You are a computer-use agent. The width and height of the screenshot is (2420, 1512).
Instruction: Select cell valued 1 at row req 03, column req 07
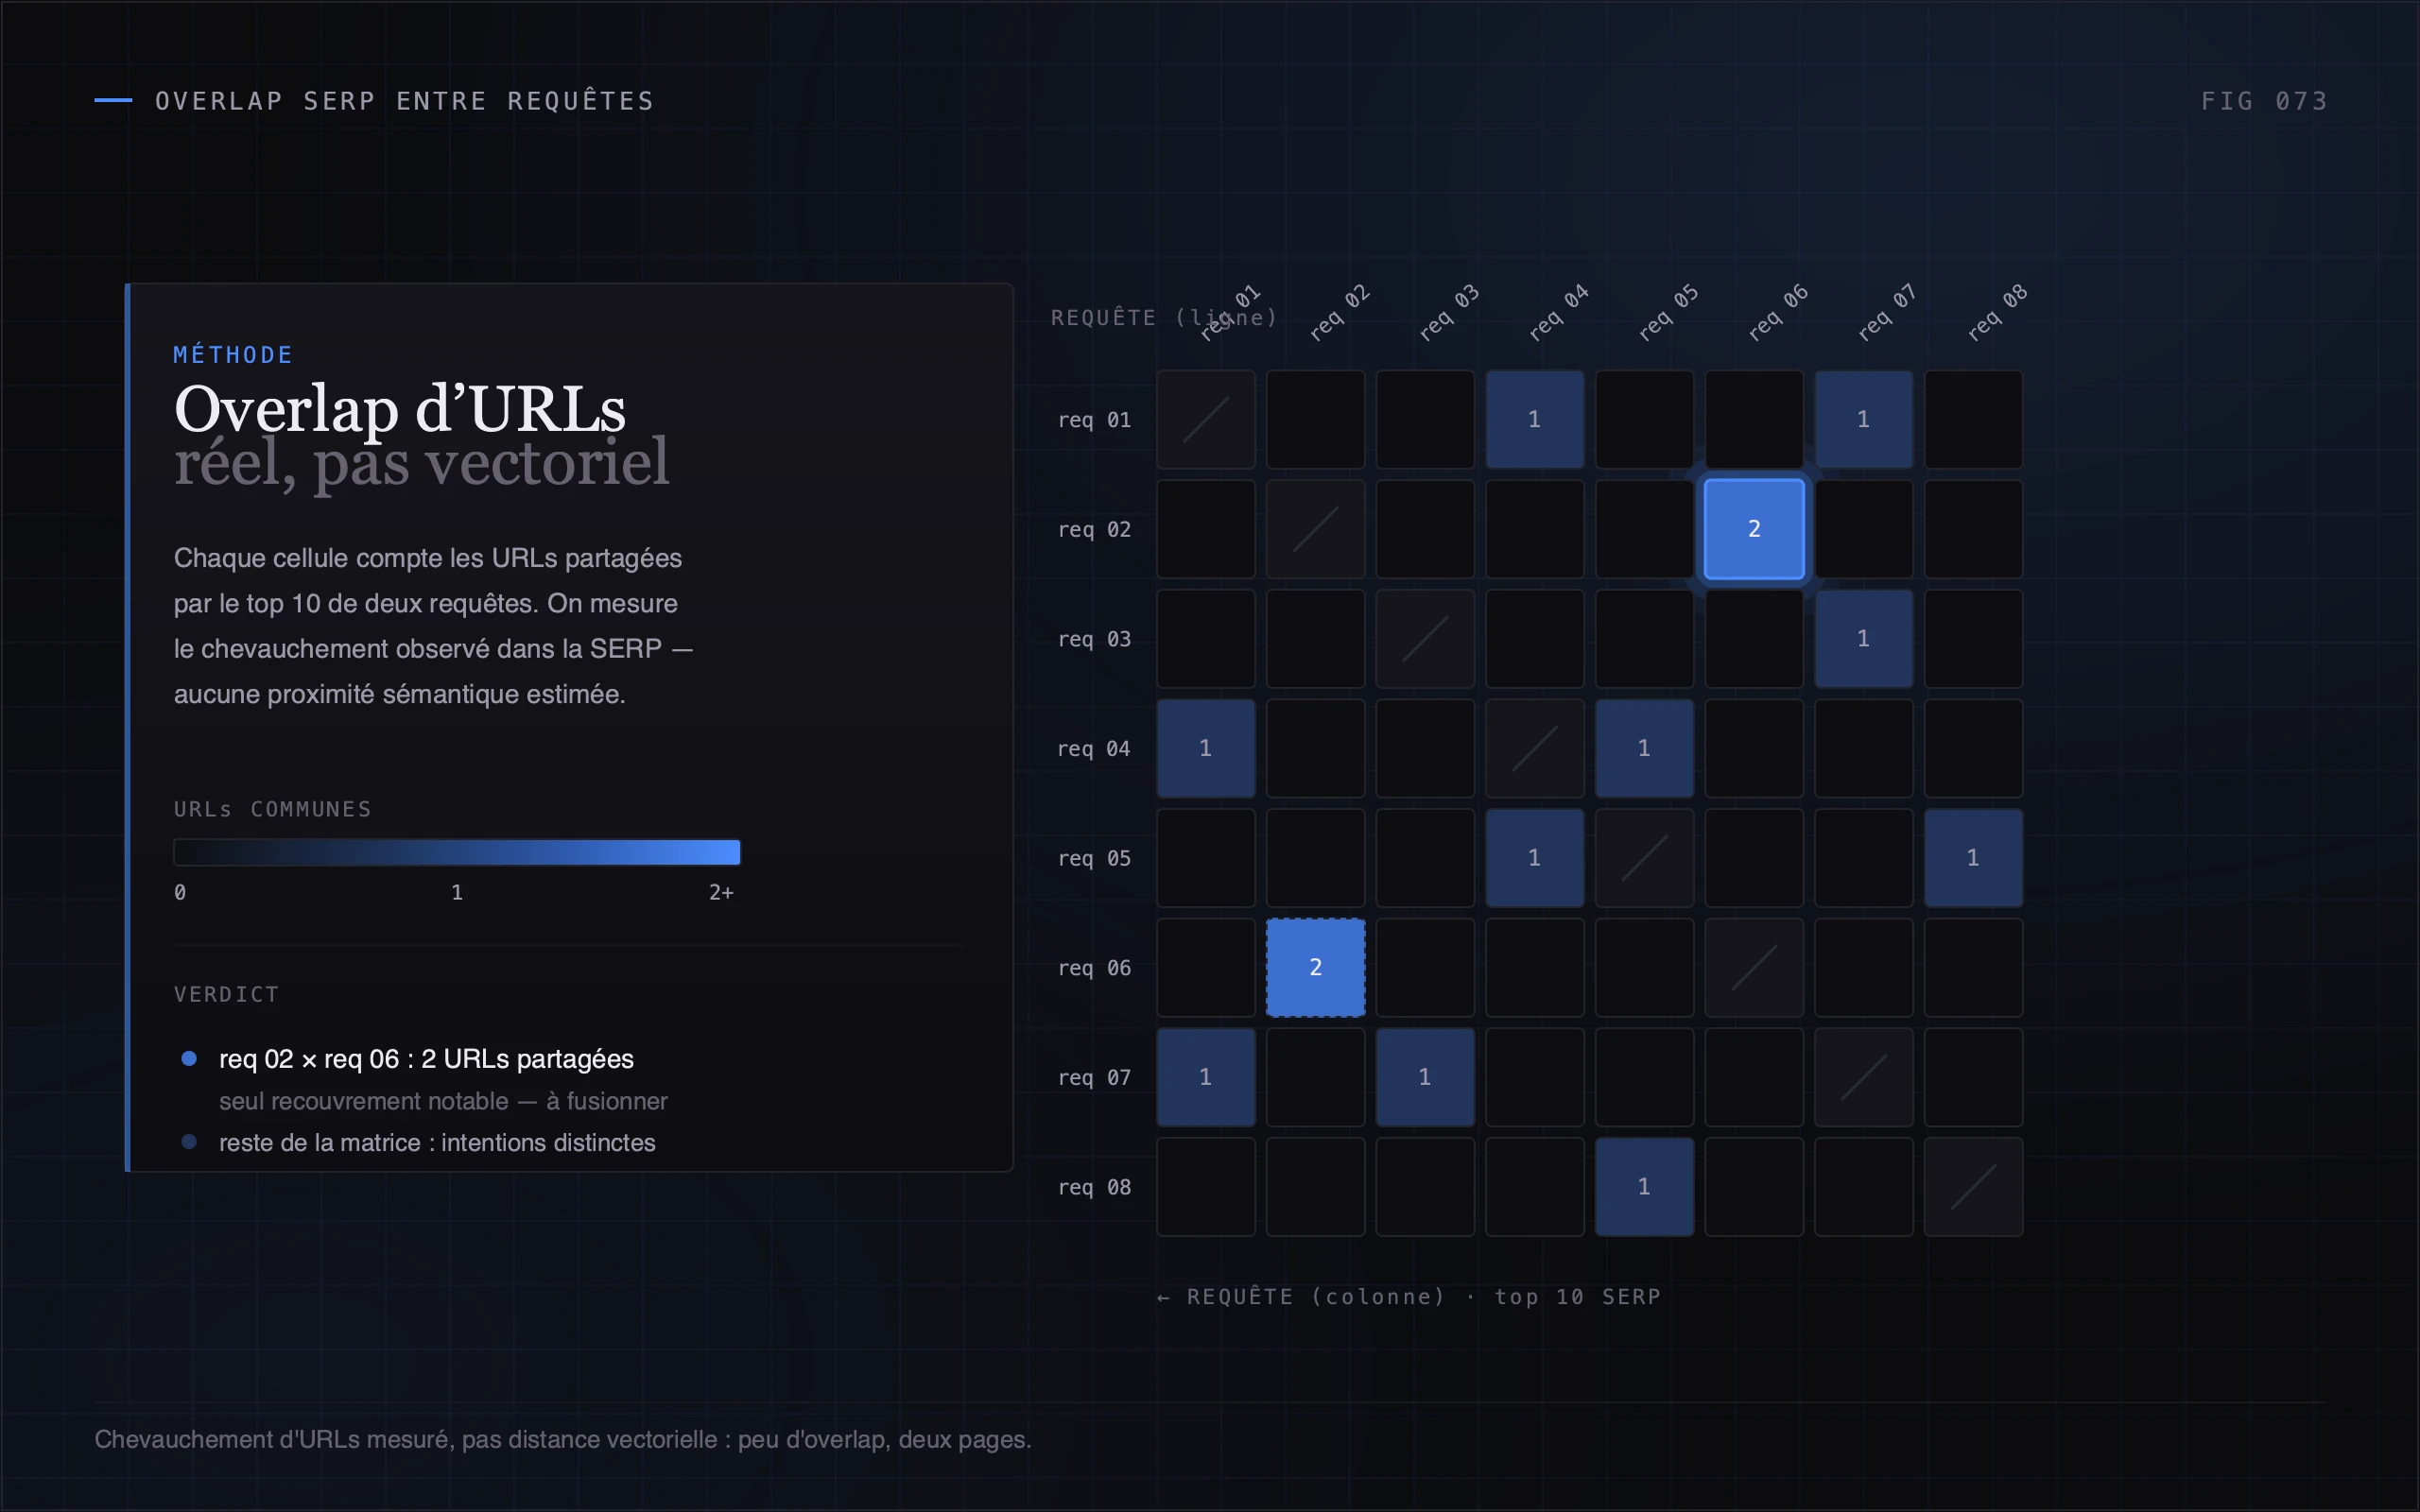[1863, 638]
